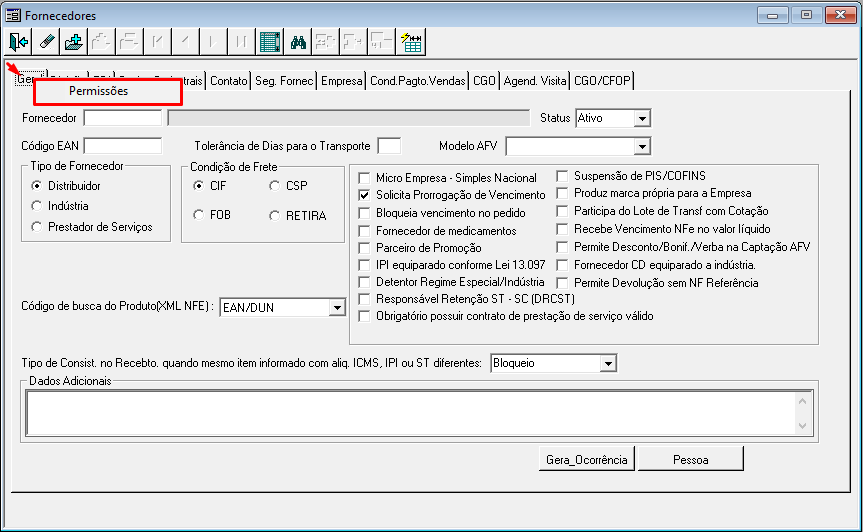Check Responsável Retenção ST - SC (DRCST)
The image size is (863, 532).
pos(364,299)
